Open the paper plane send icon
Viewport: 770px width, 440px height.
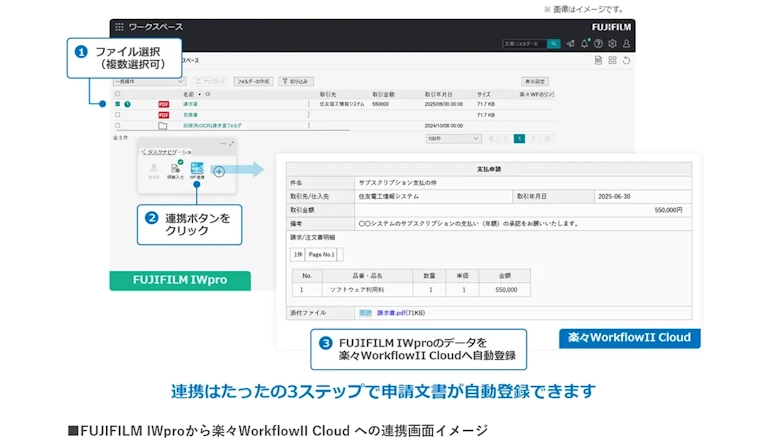point(570,44)
